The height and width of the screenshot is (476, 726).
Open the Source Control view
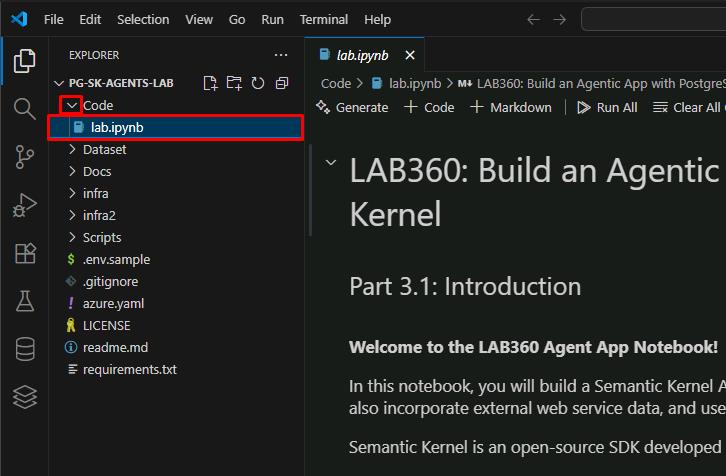[24, 156]
